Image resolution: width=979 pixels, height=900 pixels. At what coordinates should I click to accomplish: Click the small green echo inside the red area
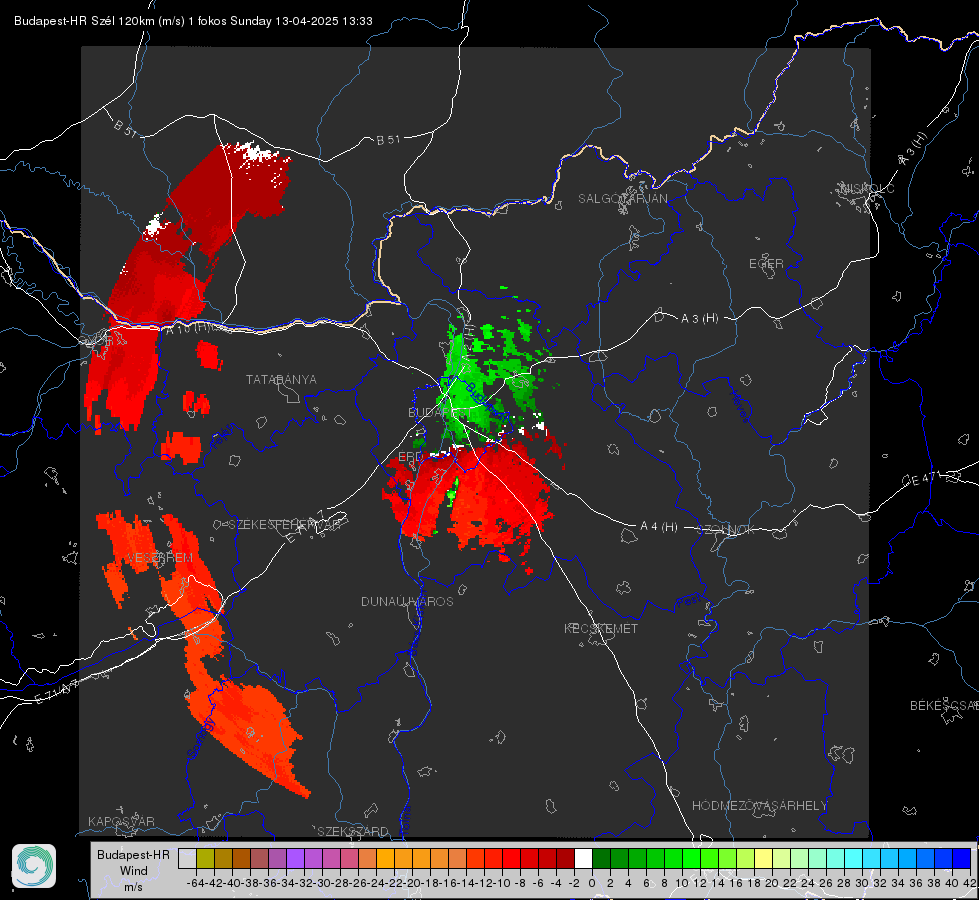(x=453, y=492)
